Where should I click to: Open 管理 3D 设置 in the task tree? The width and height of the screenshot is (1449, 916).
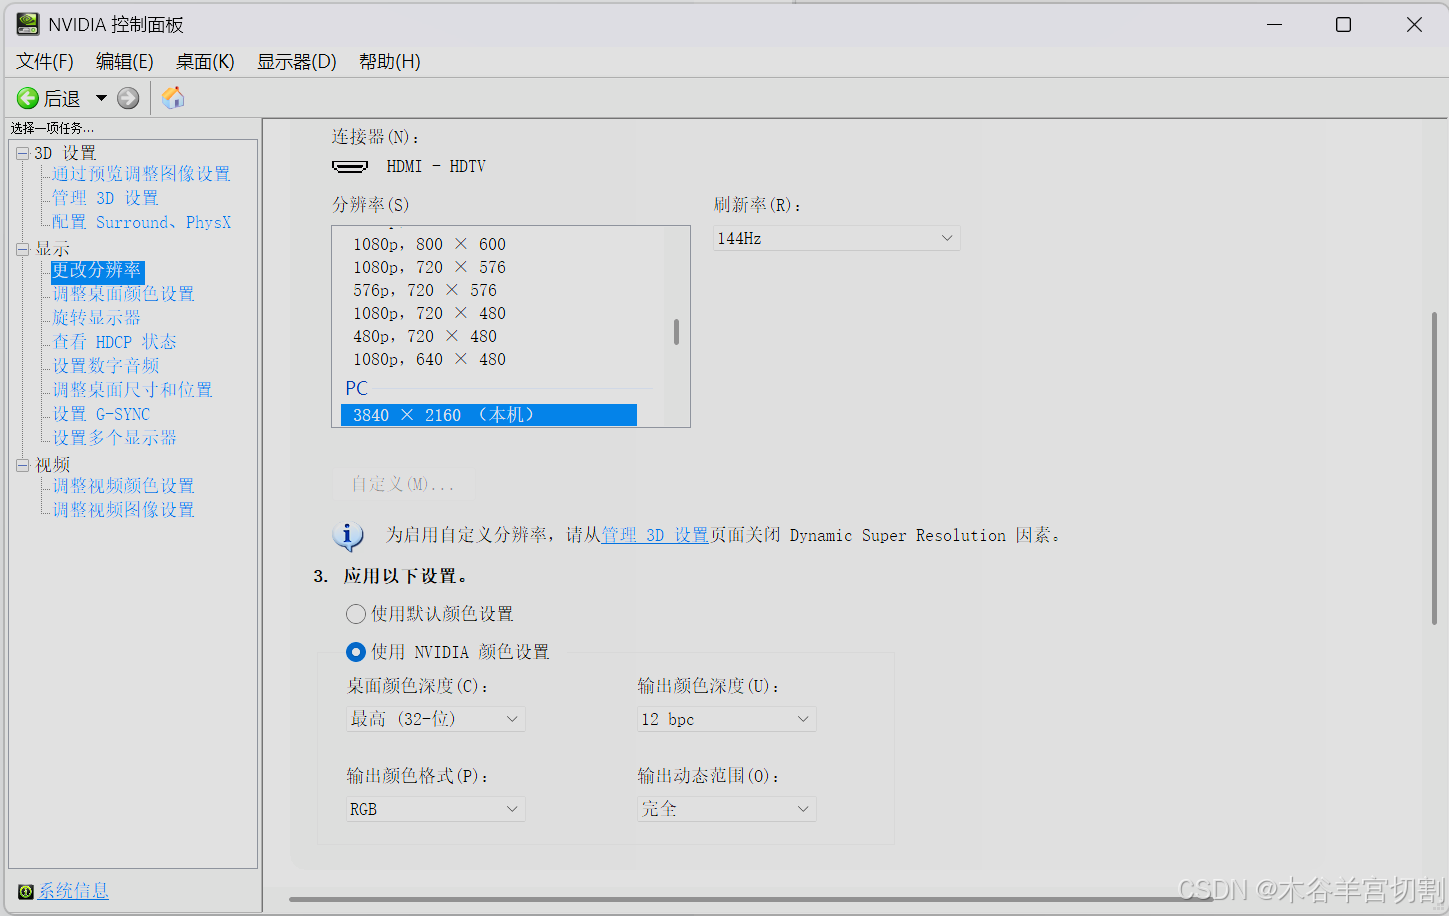105,198
